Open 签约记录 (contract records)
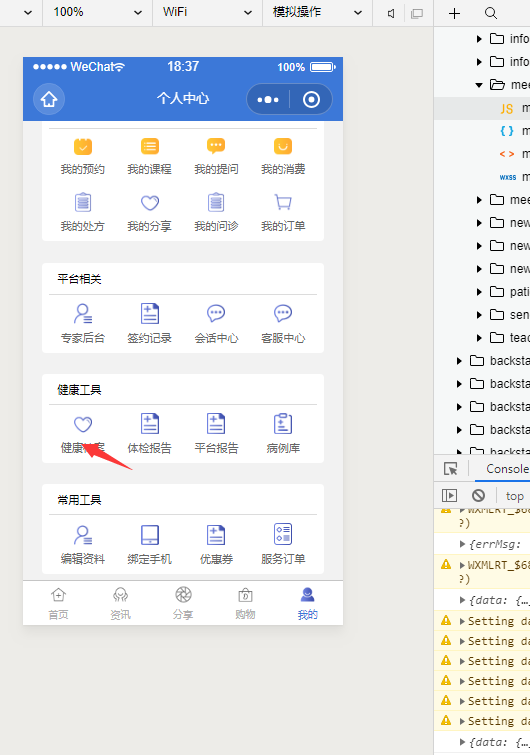530x755 pixels. point(150,324)
